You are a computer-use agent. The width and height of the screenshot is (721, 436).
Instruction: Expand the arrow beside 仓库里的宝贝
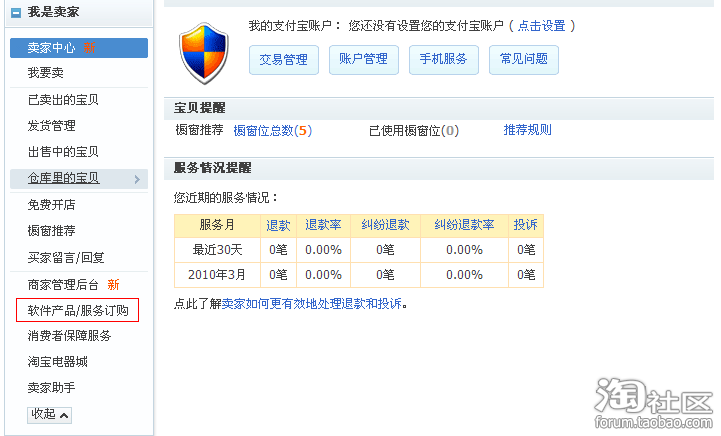pos(137,179)
